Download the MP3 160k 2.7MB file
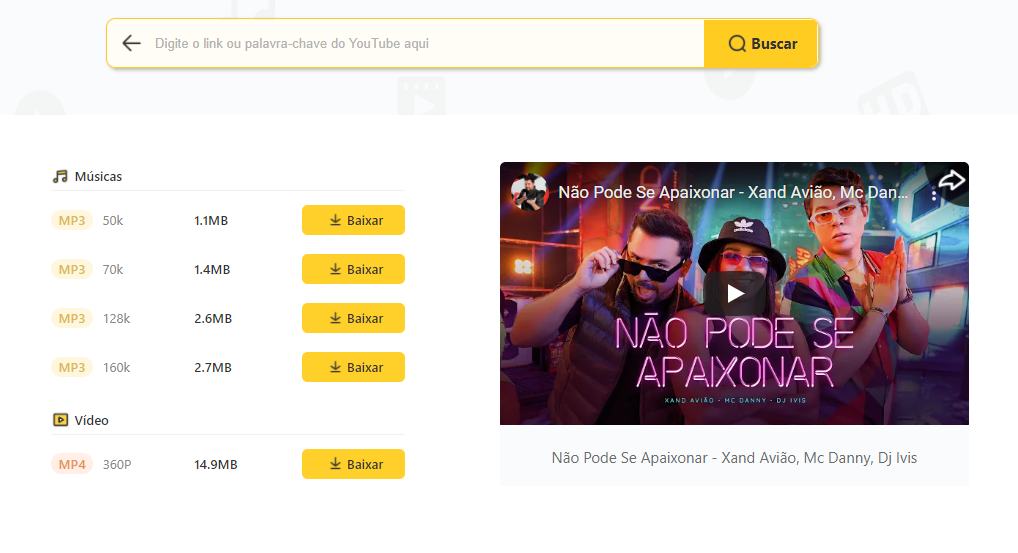1018x553 pixels. click(x=353, y=367)
